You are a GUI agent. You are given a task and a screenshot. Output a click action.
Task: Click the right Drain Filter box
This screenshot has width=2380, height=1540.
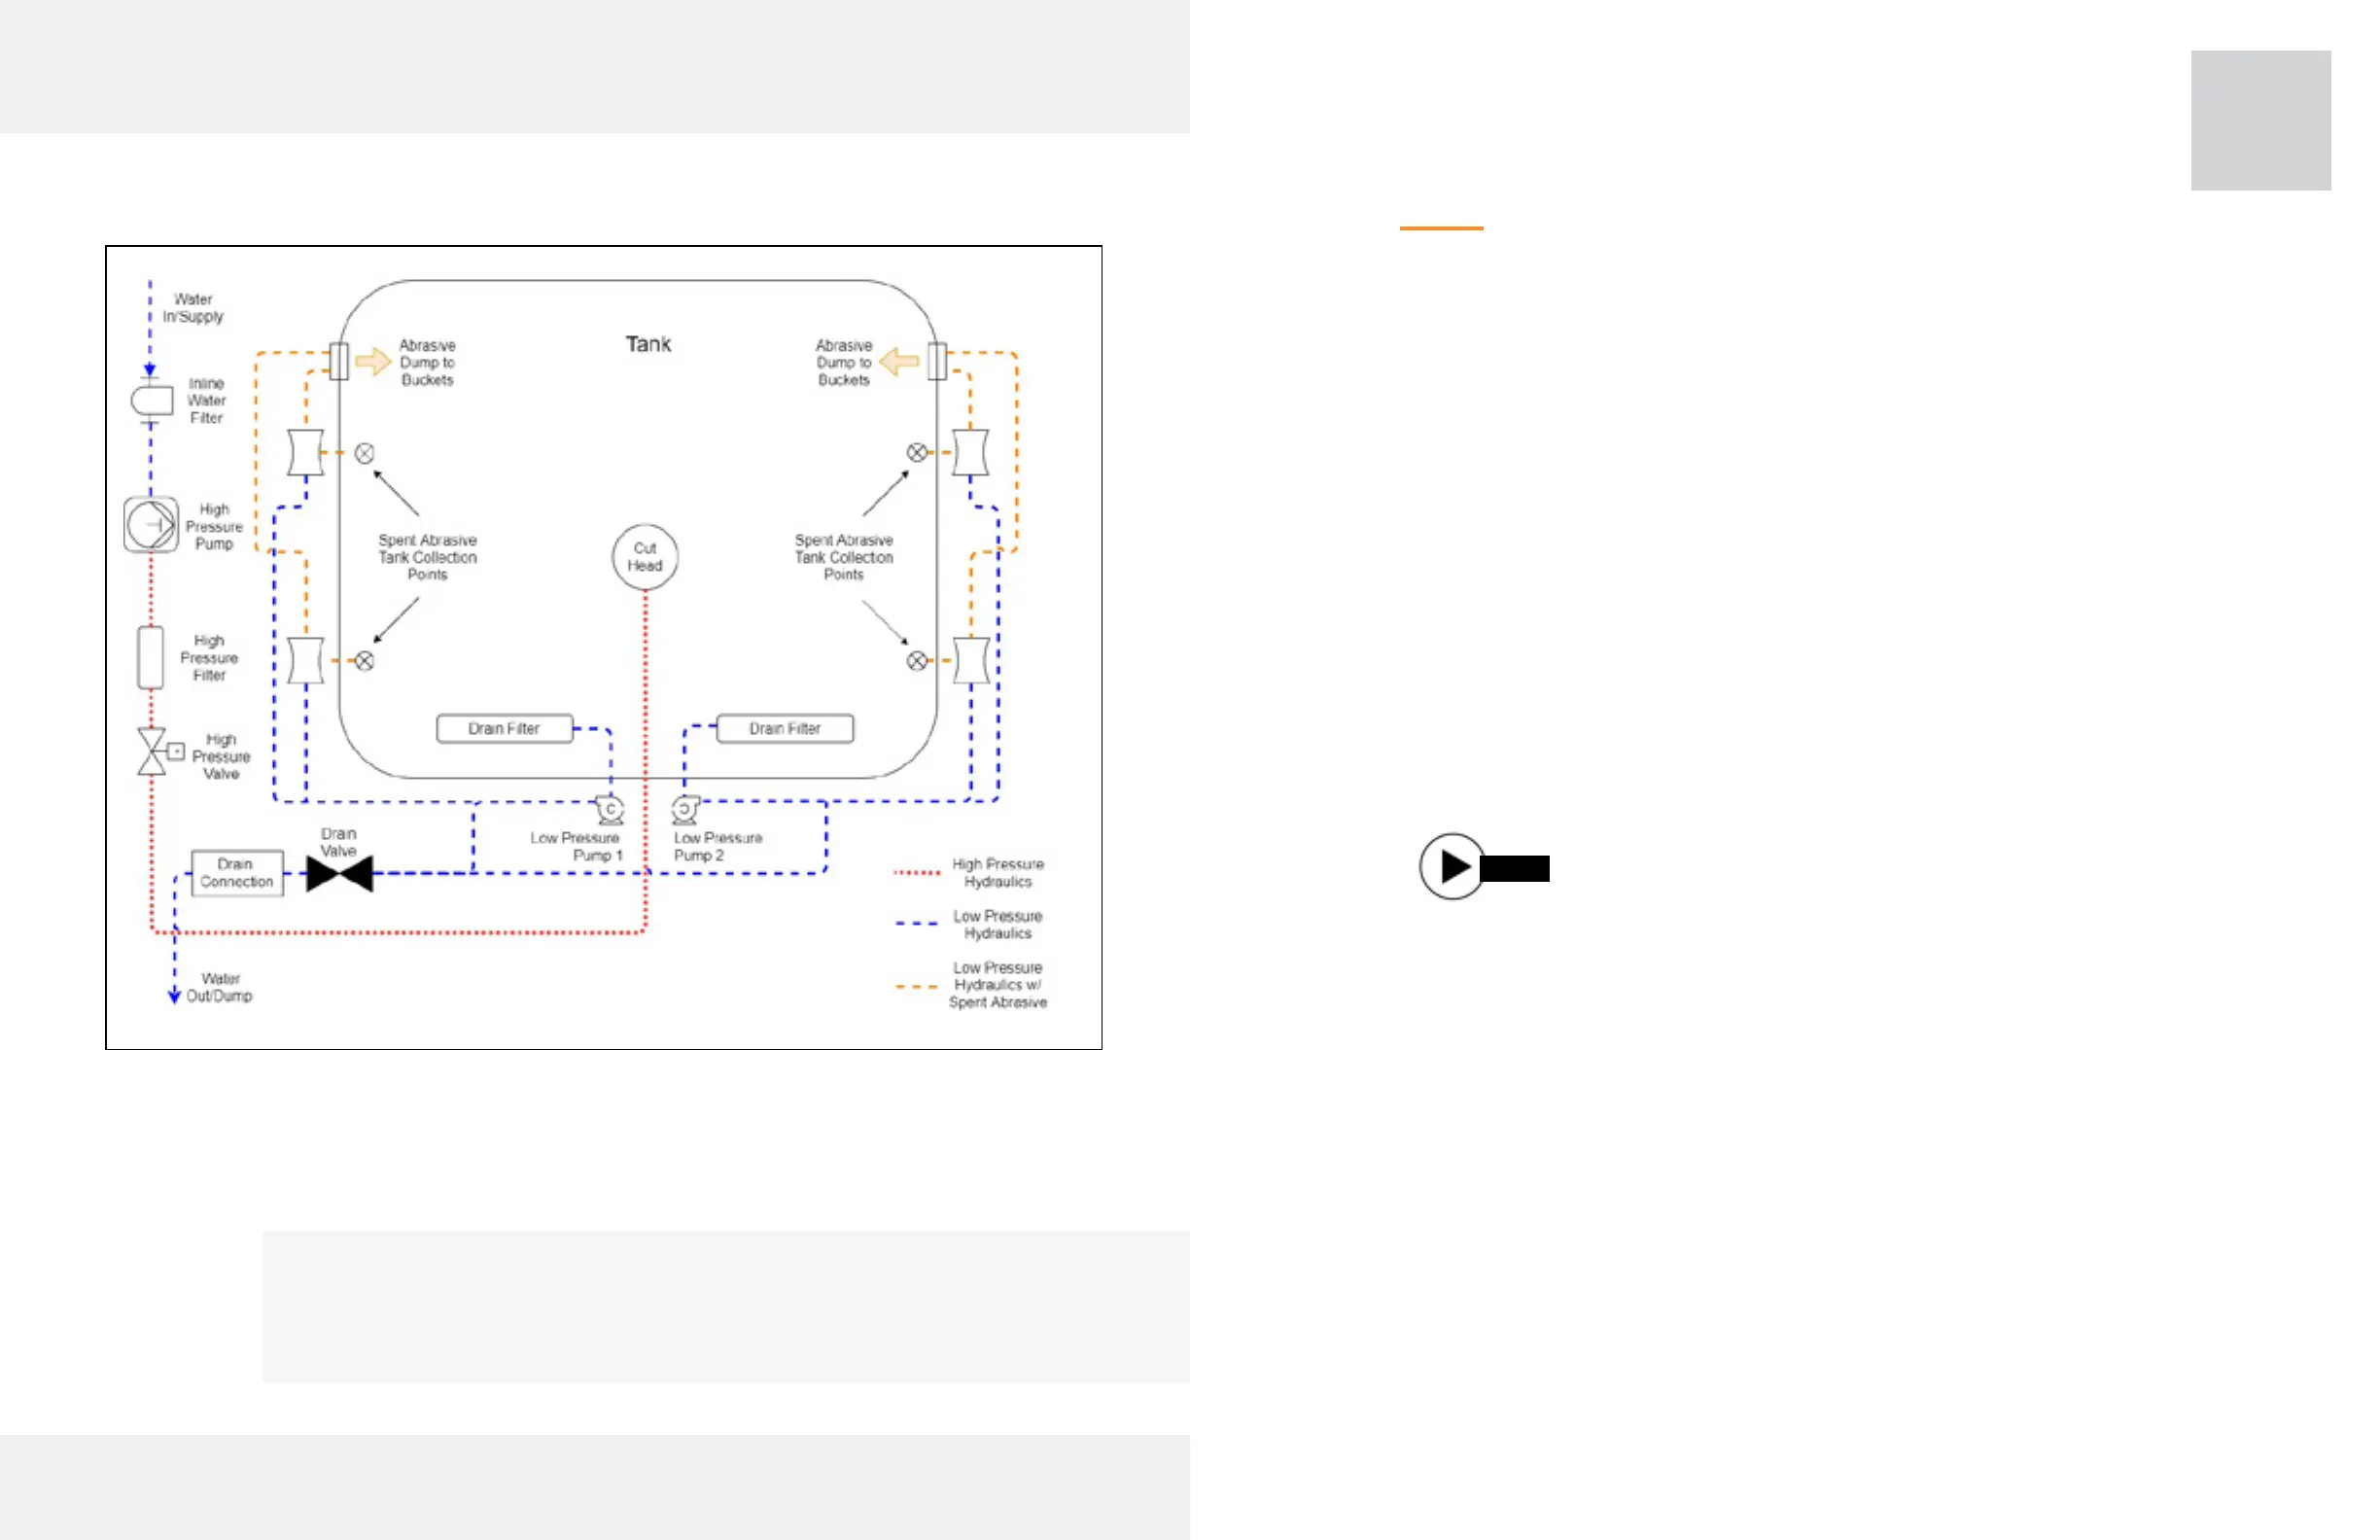click(x=785, y=728)
